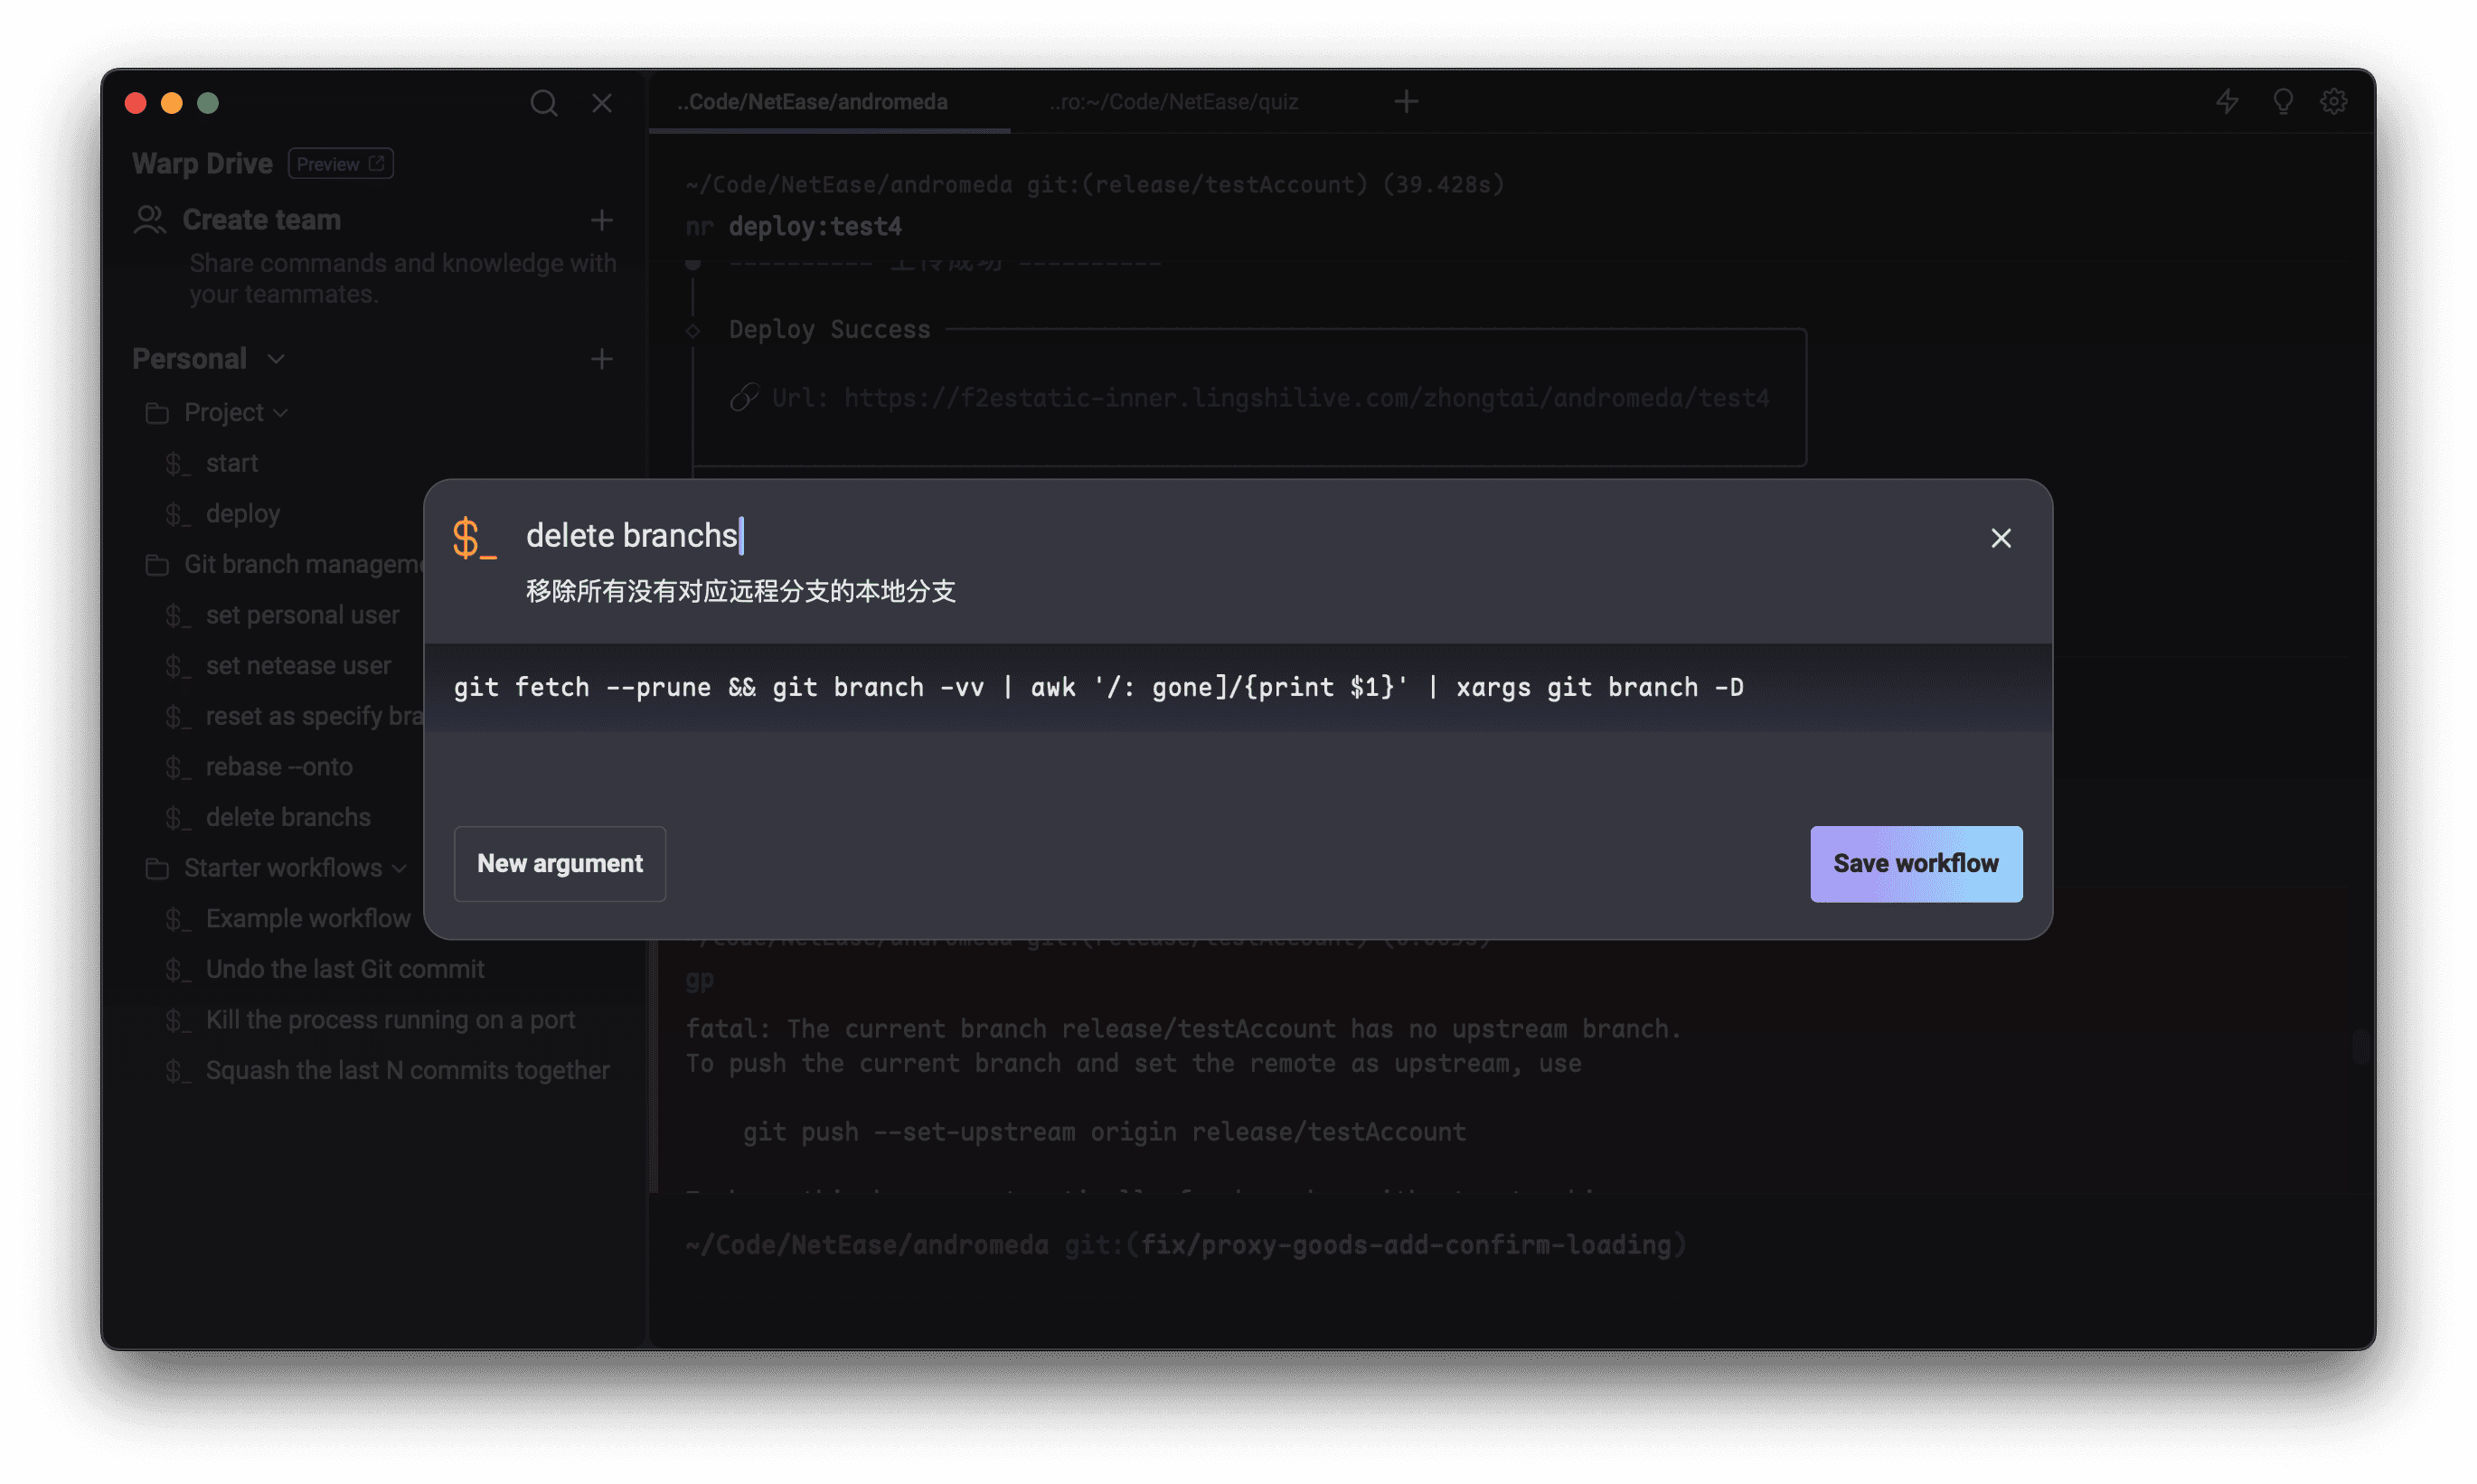Open the delete branchs workflow in sidebar

[288, 818]
